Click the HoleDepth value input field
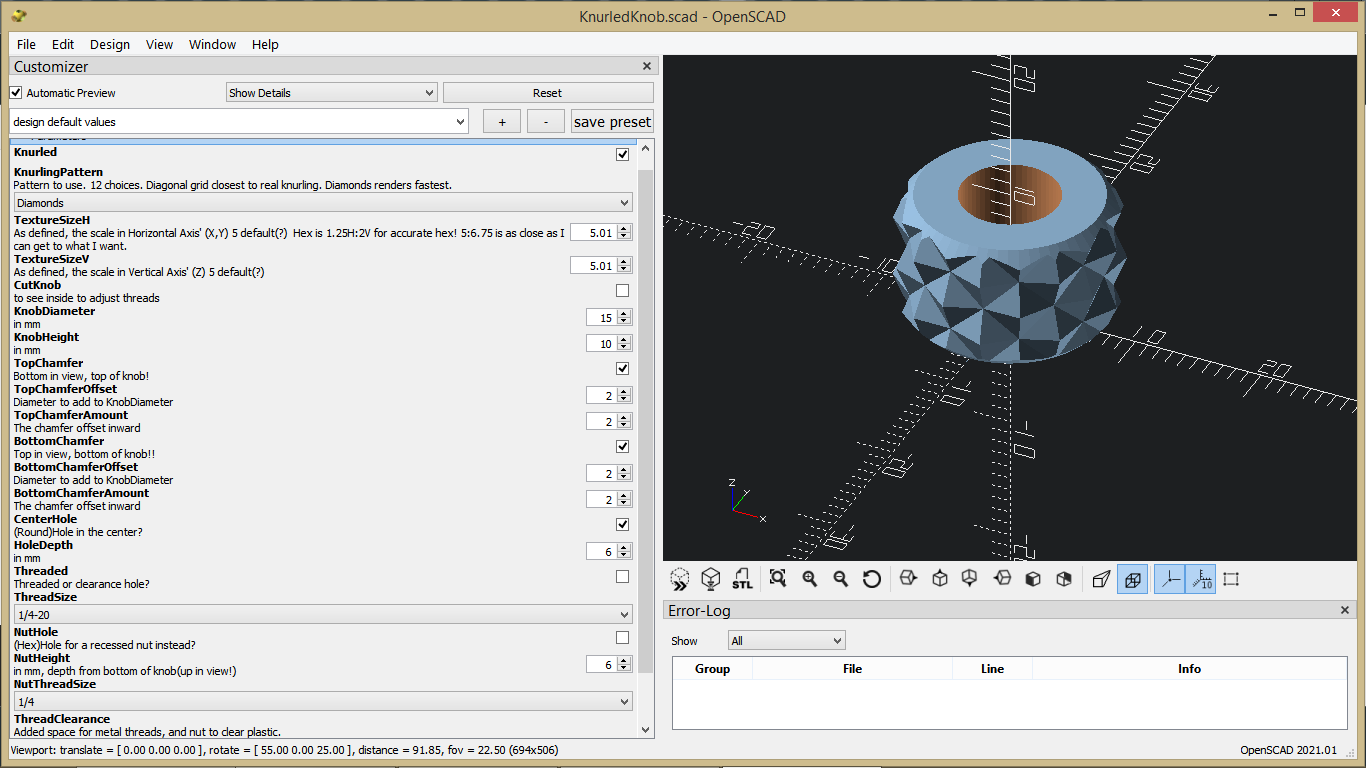The image size is (1366, 768). click(602, 550)
